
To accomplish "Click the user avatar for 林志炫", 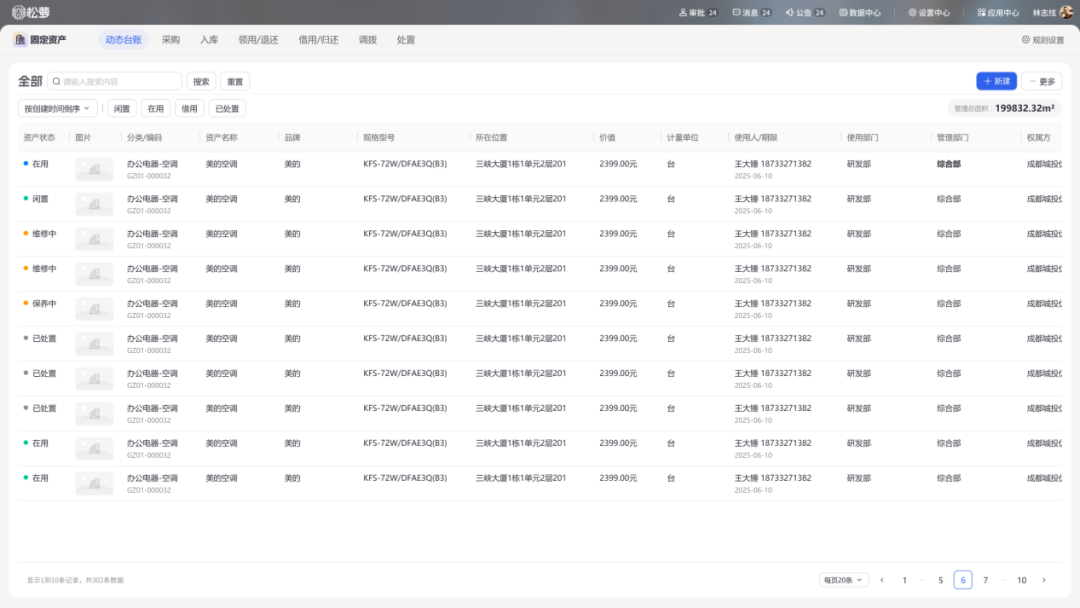I will tap(1066, 13).
